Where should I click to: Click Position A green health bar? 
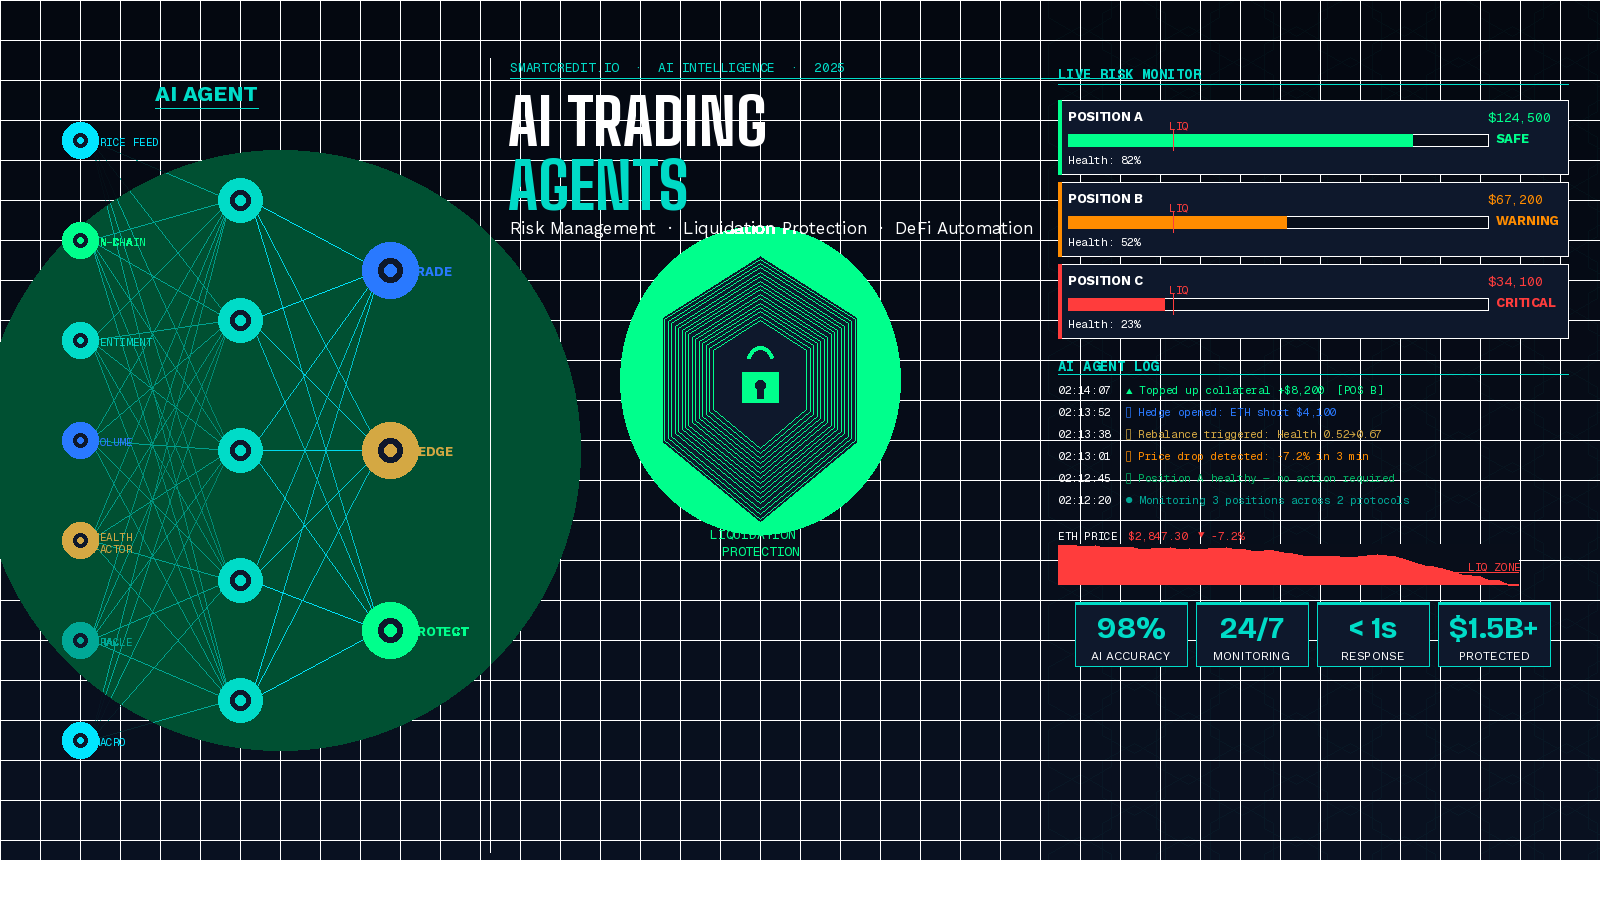[1240, 141]
